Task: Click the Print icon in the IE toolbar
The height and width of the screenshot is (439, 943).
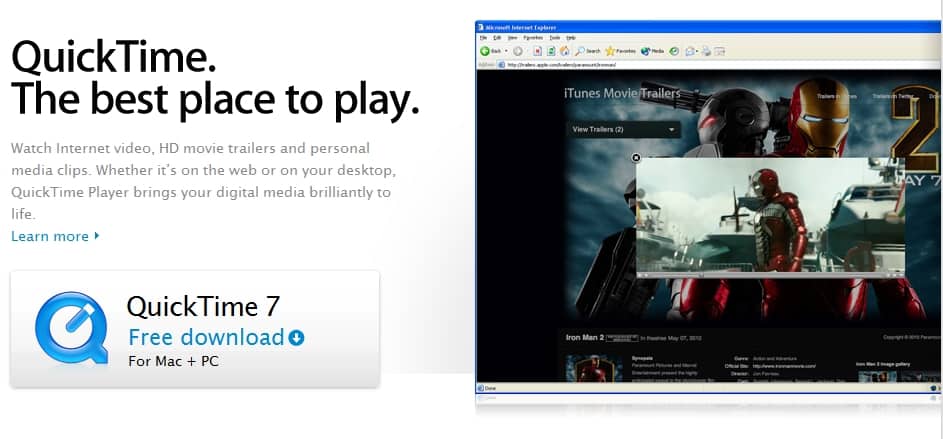Action: coord(707,51)
